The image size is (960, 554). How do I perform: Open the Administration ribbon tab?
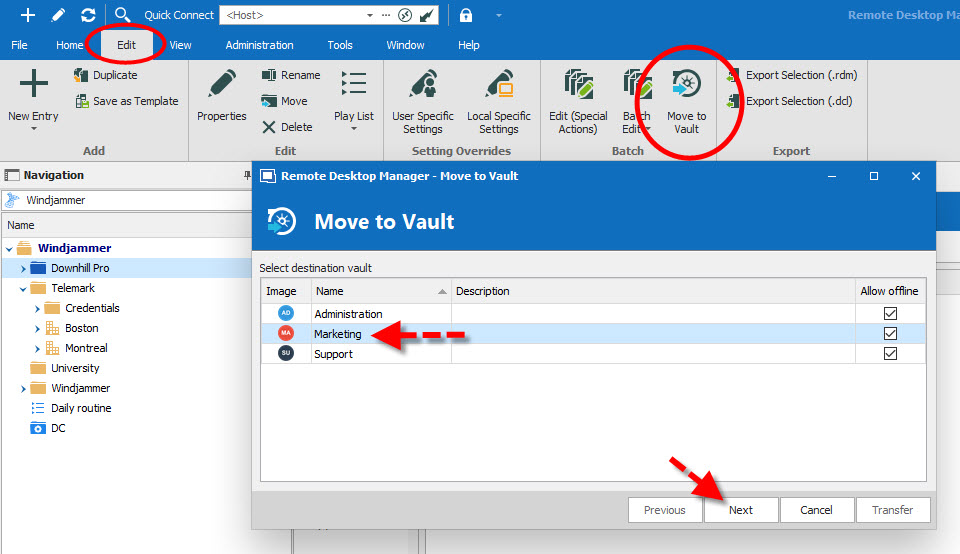click(259, 45)
